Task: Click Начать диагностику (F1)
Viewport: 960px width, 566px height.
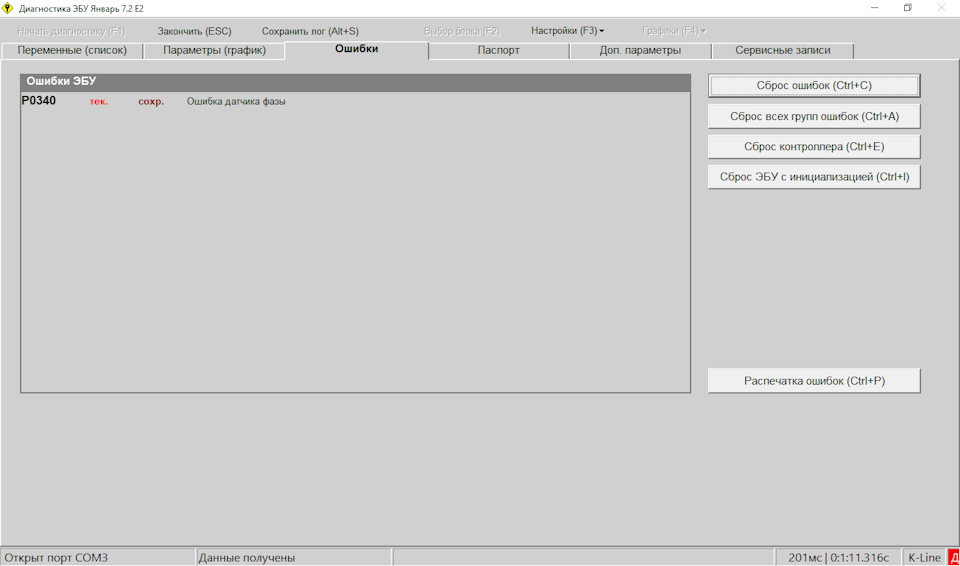Action: [72, 31]
